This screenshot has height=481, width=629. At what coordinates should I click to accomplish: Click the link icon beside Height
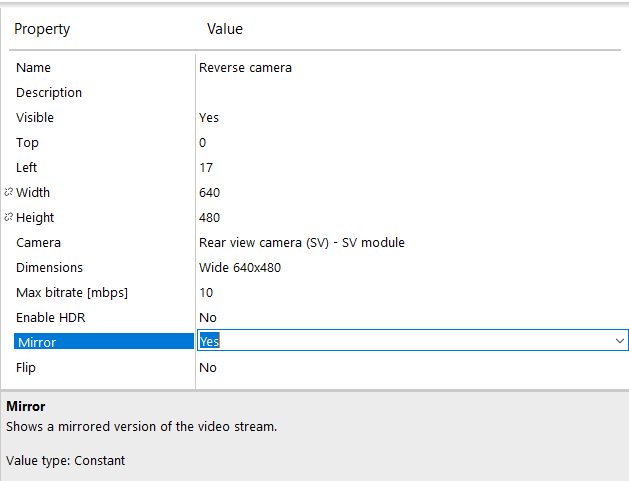tap(8, 217)
